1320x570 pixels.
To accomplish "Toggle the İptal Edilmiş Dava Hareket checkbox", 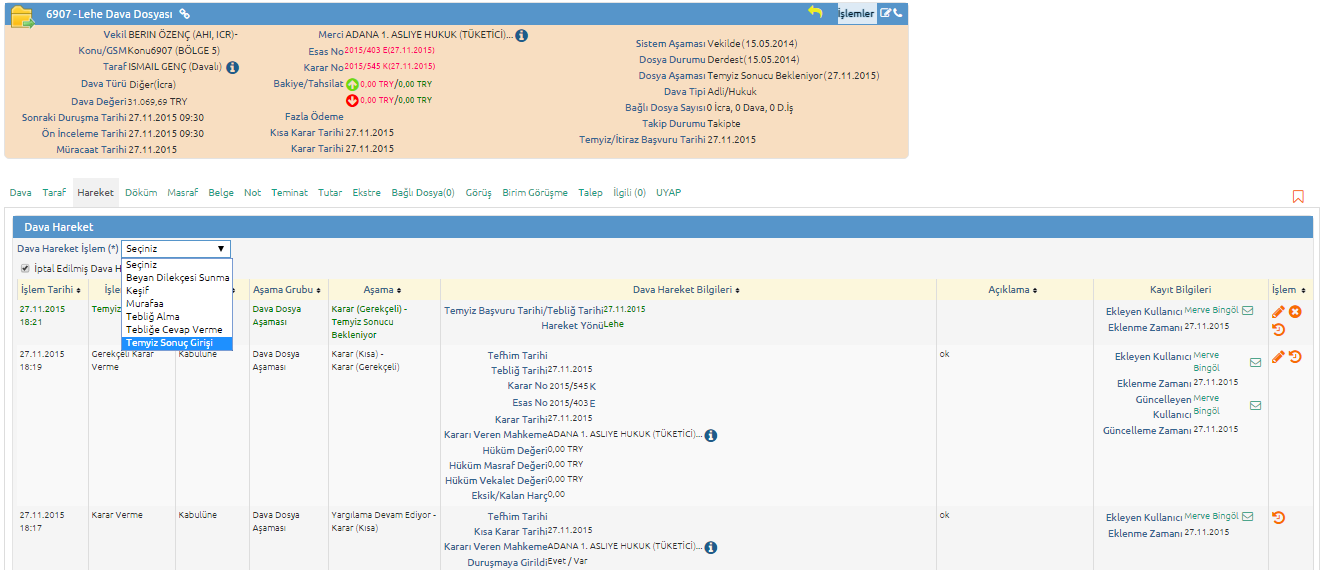I will 25,268.
